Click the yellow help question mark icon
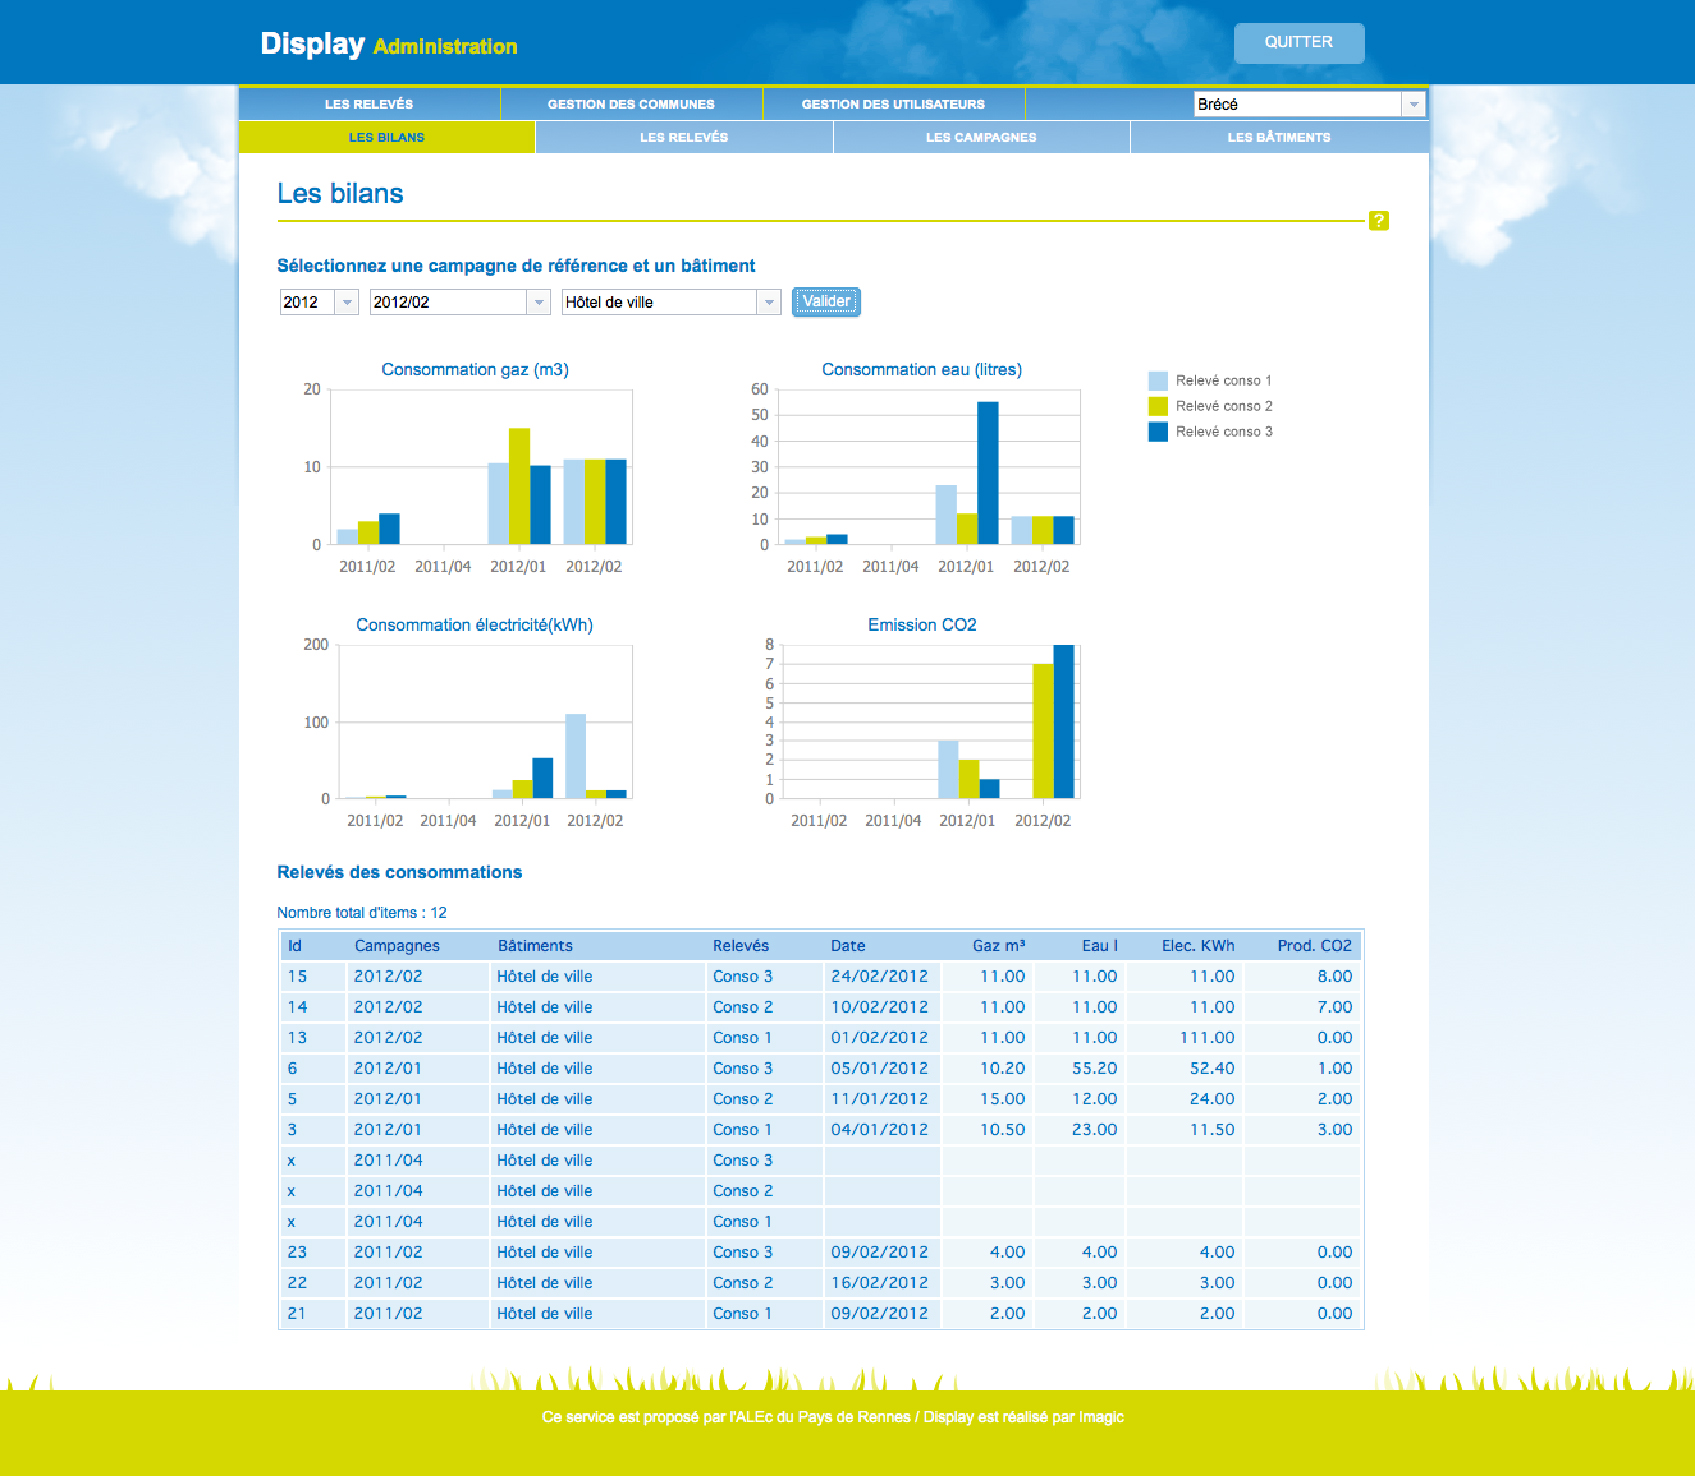The width and height of the screenshot is (1695, 1476). pyautogui.click(x=1378, y=221)
